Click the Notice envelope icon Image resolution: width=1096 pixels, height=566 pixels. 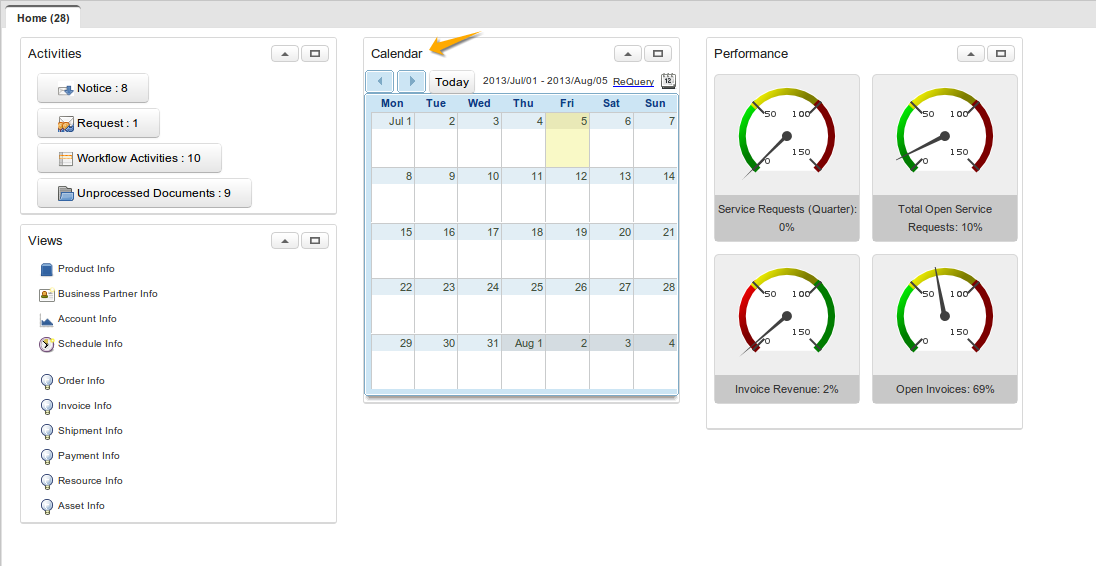pyautogui.click(x=66, y=89)
